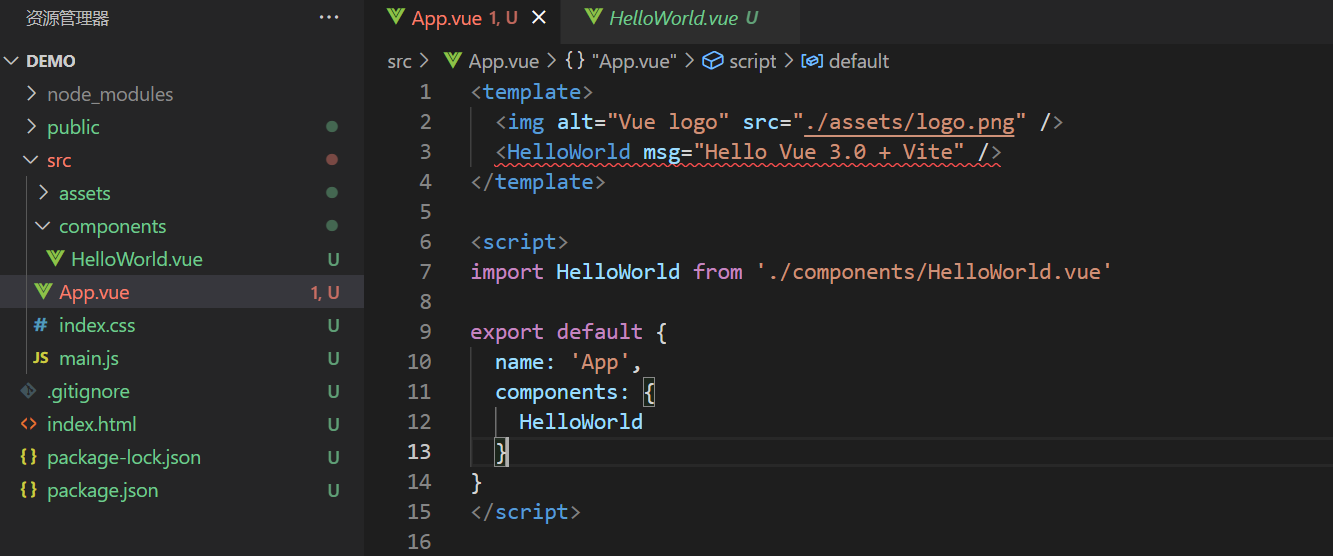This screenshot has height=556, width=1333.
Task: Click line number 13 in the gutter
Action: point(419,452)
